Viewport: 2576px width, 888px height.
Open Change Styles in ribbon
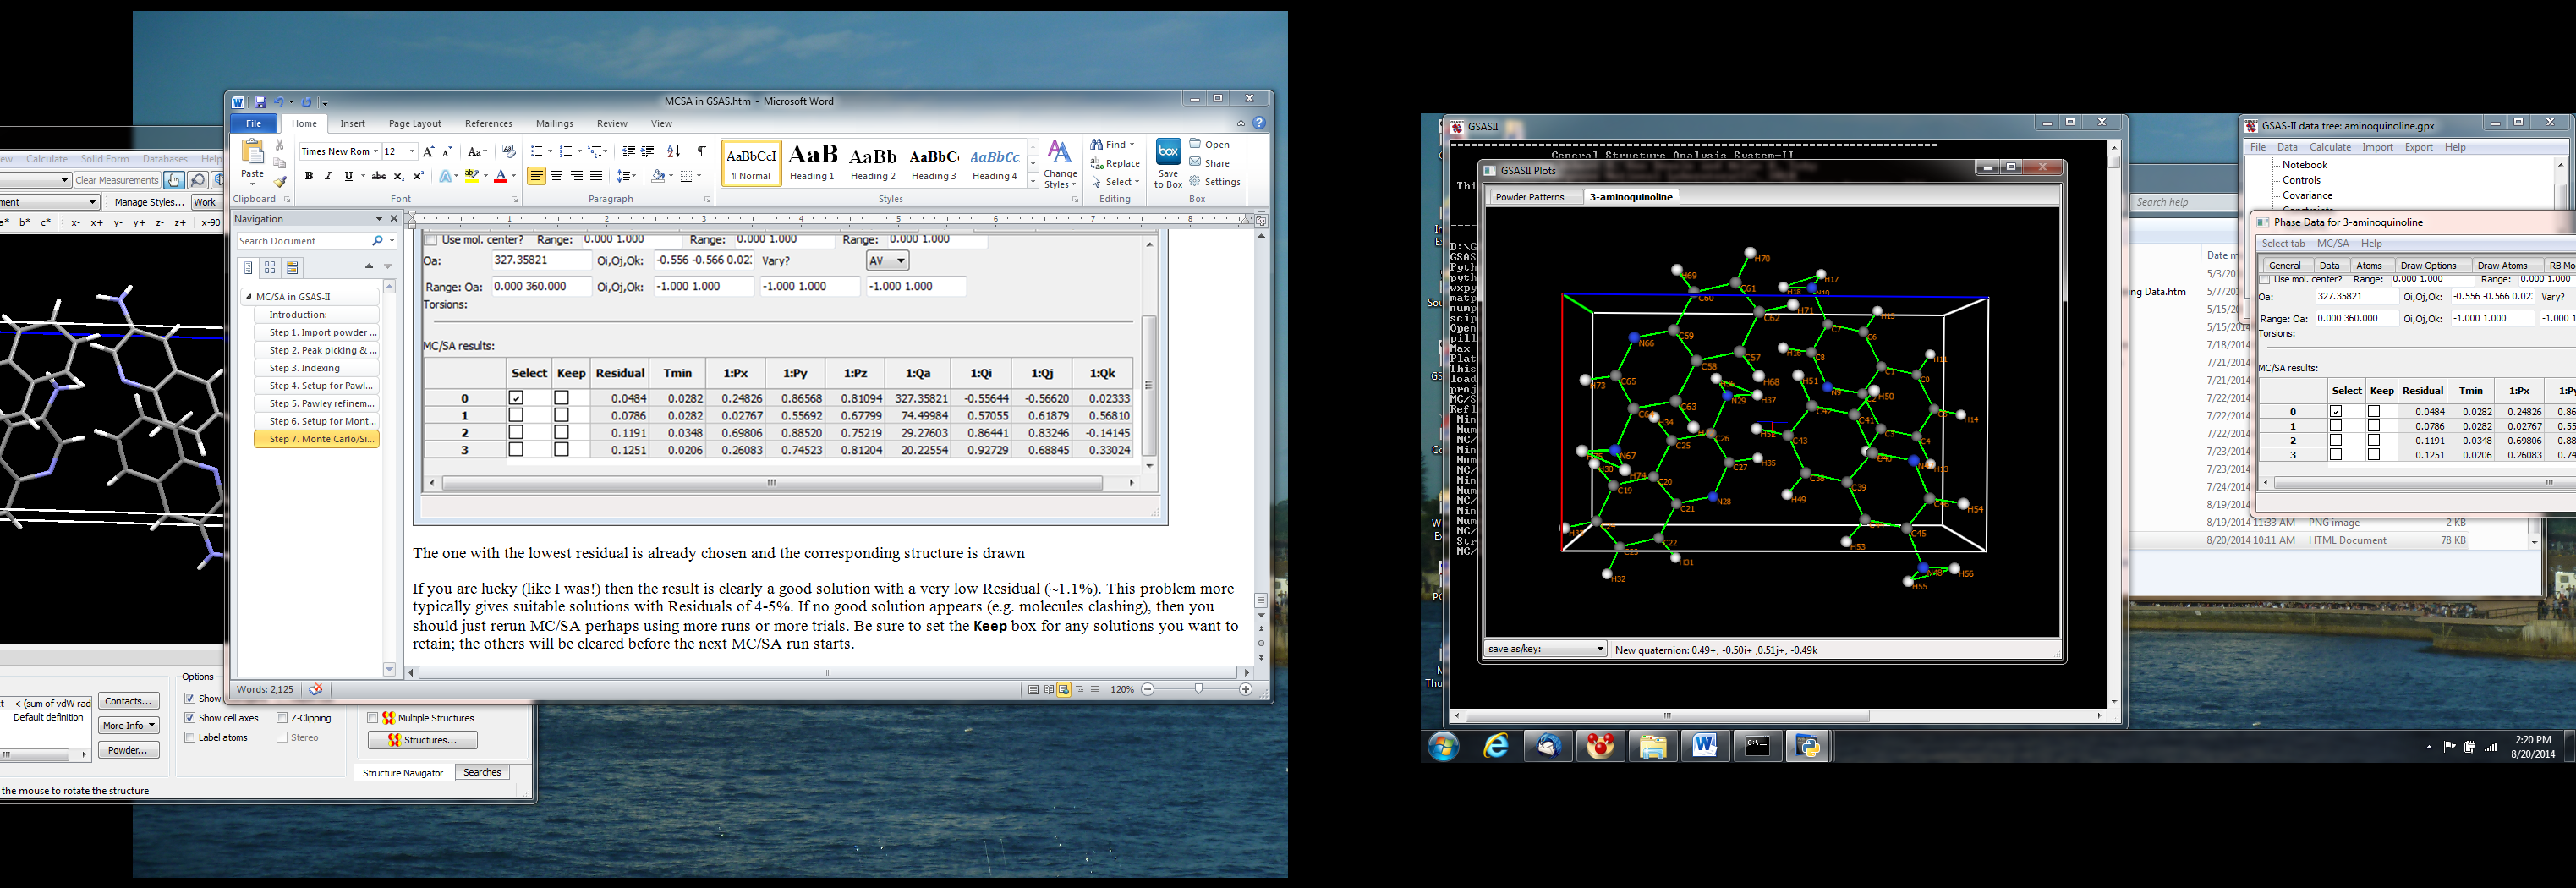(1060, 164)
